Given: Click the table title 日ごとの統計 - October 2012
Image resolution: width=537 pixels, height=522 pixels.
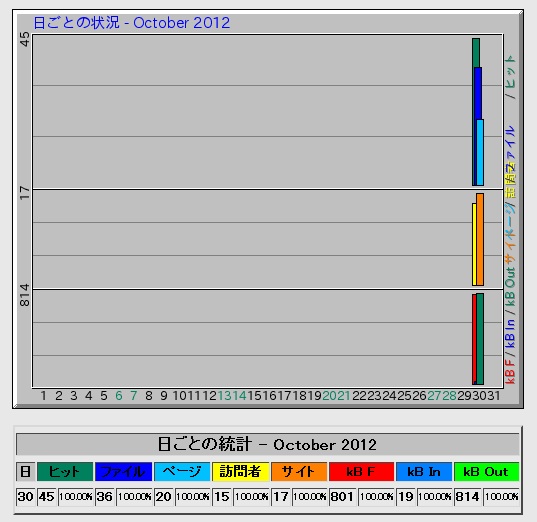Looking at the screenshot, I should (x=267, y=445).
